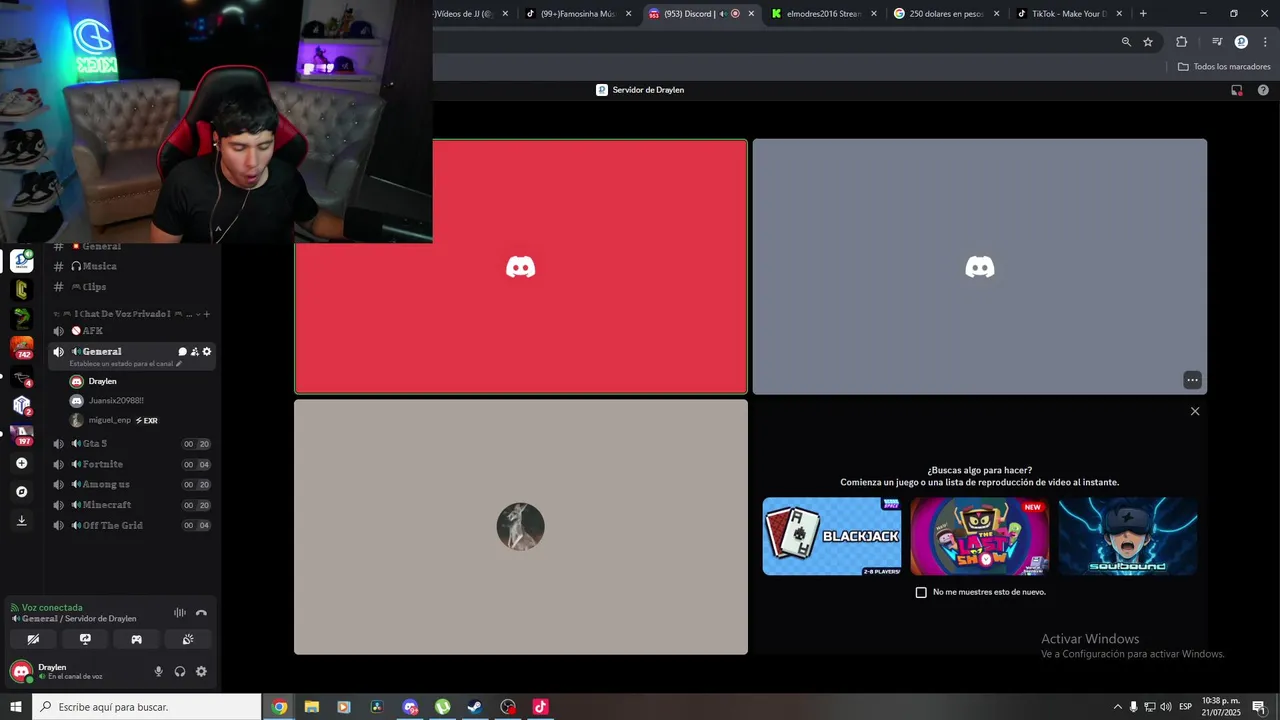Discover servers with the compass icon

pyautogui.click(x=21, y=492)
